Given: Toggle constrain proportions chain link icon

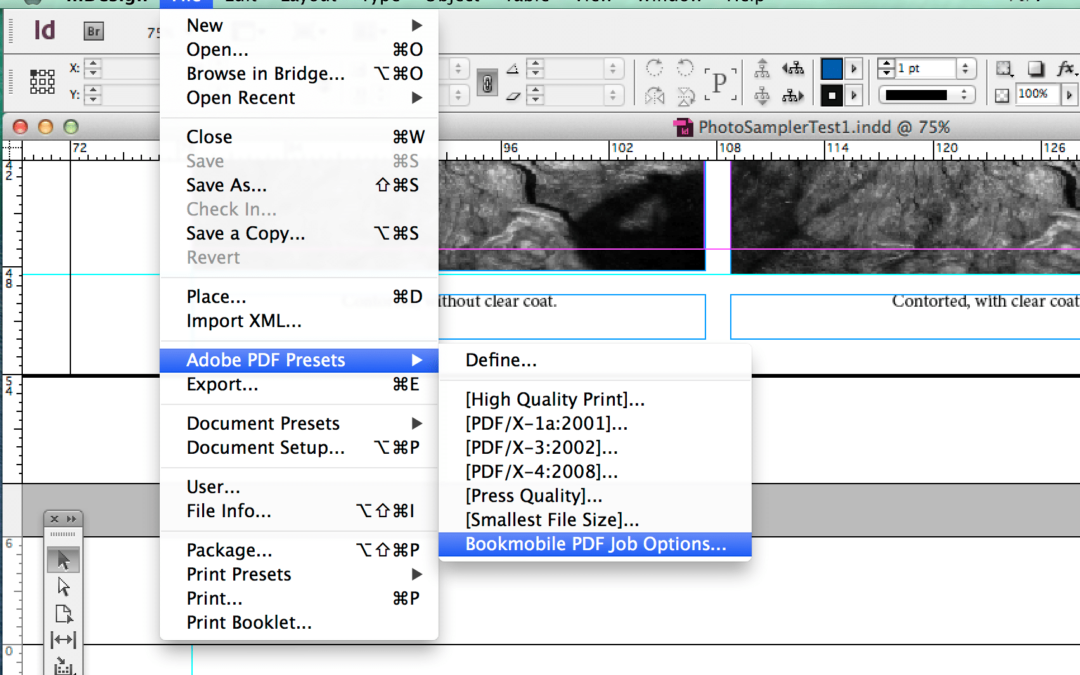Looking at the screenshot, I should (x=487, y=83).
